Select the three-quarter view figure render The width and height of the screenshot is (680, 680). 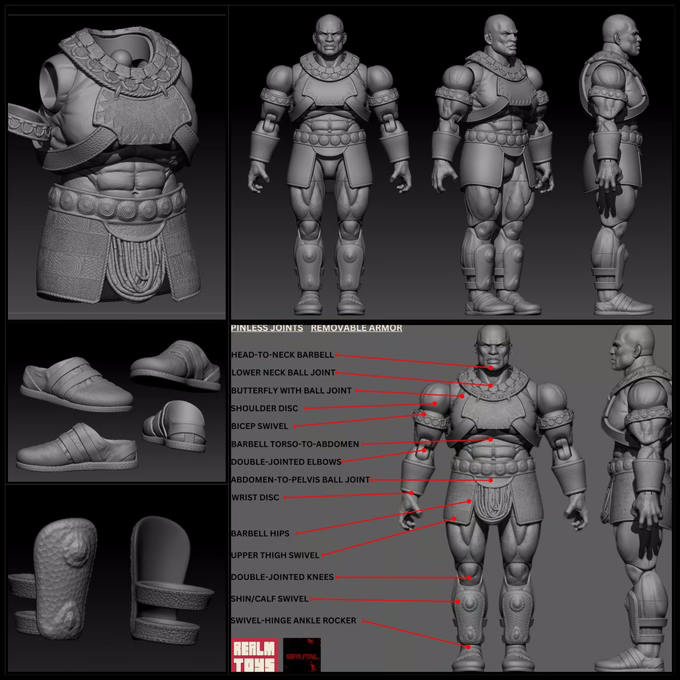click(x=497, y=165)
